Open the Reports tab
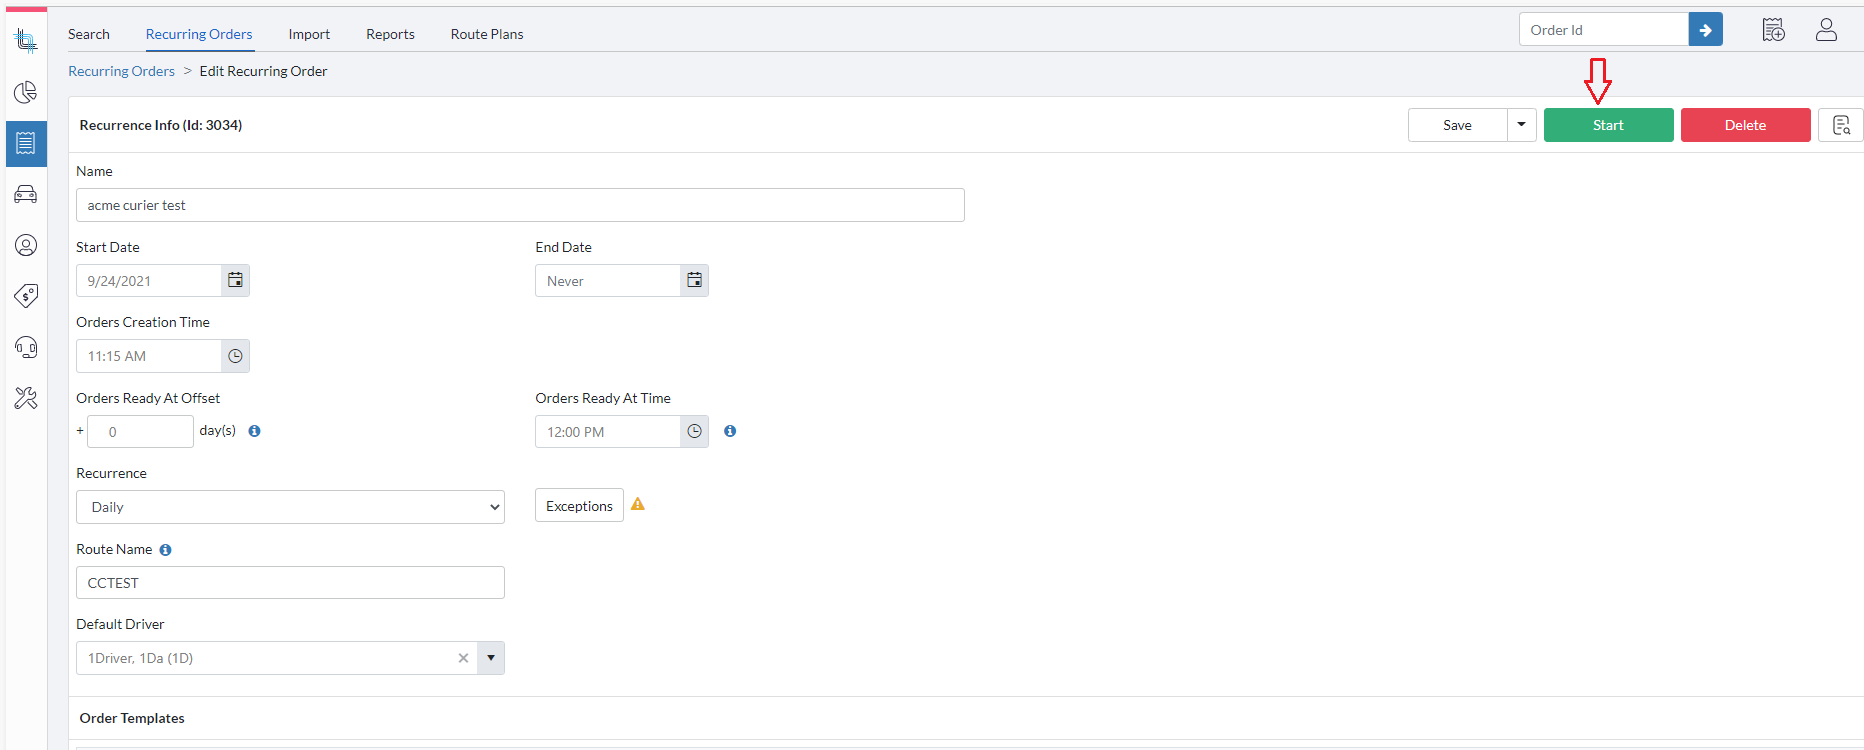Viewport: 1864px width, 750px height. 390,34
